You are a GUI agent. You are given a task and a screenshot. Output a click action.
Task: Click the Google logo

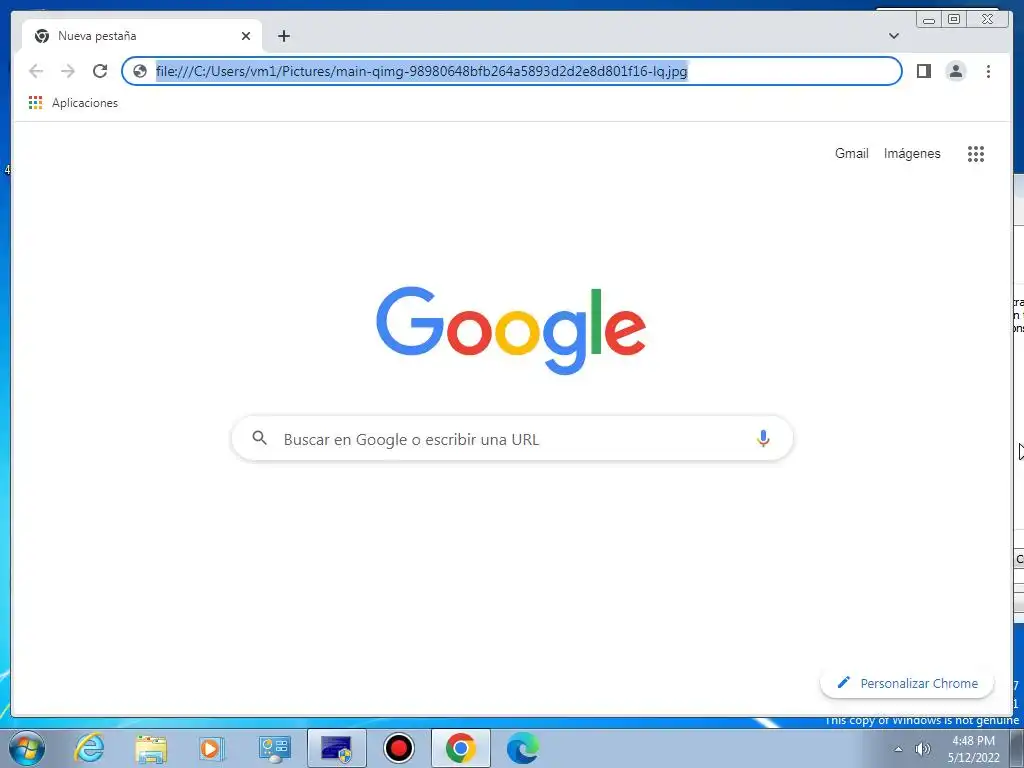[511, 330]
